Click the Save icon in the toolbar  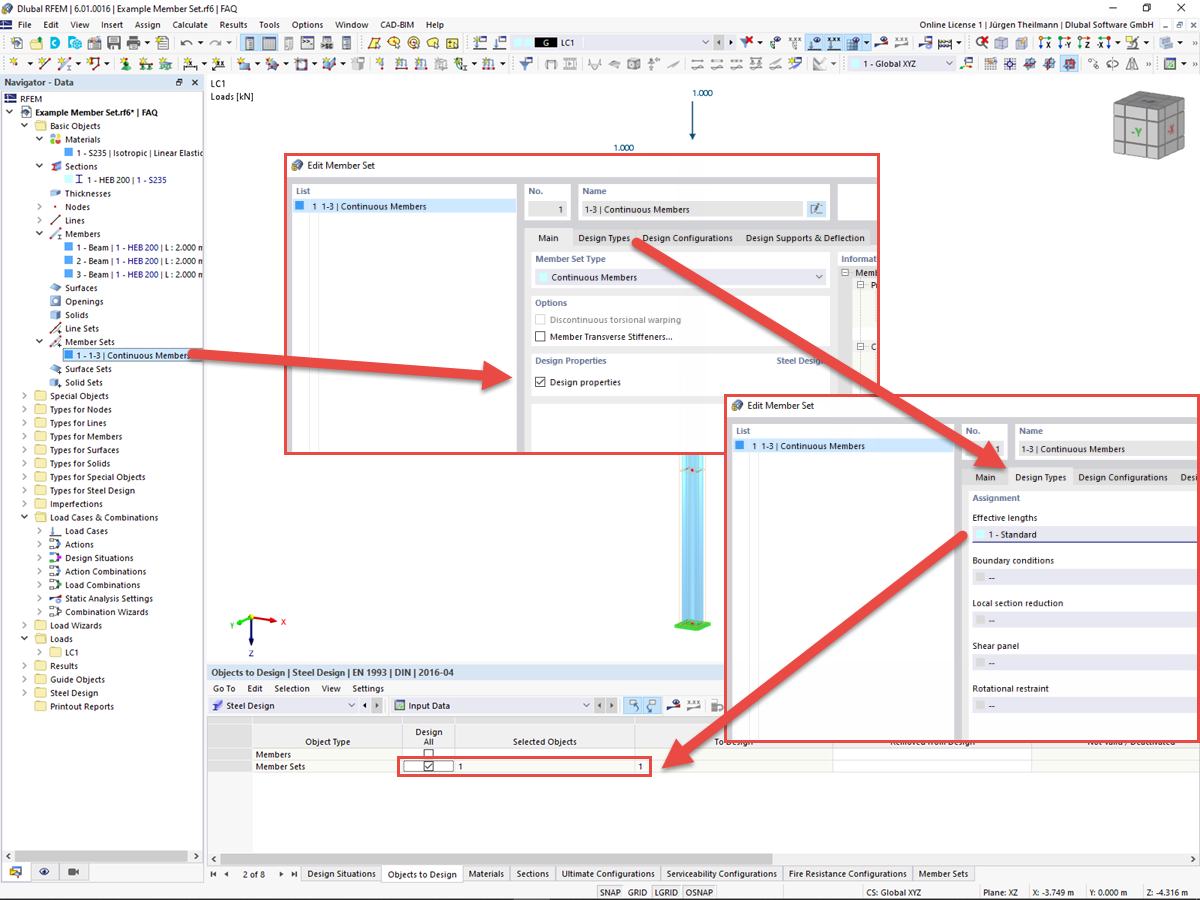[113, 43]
